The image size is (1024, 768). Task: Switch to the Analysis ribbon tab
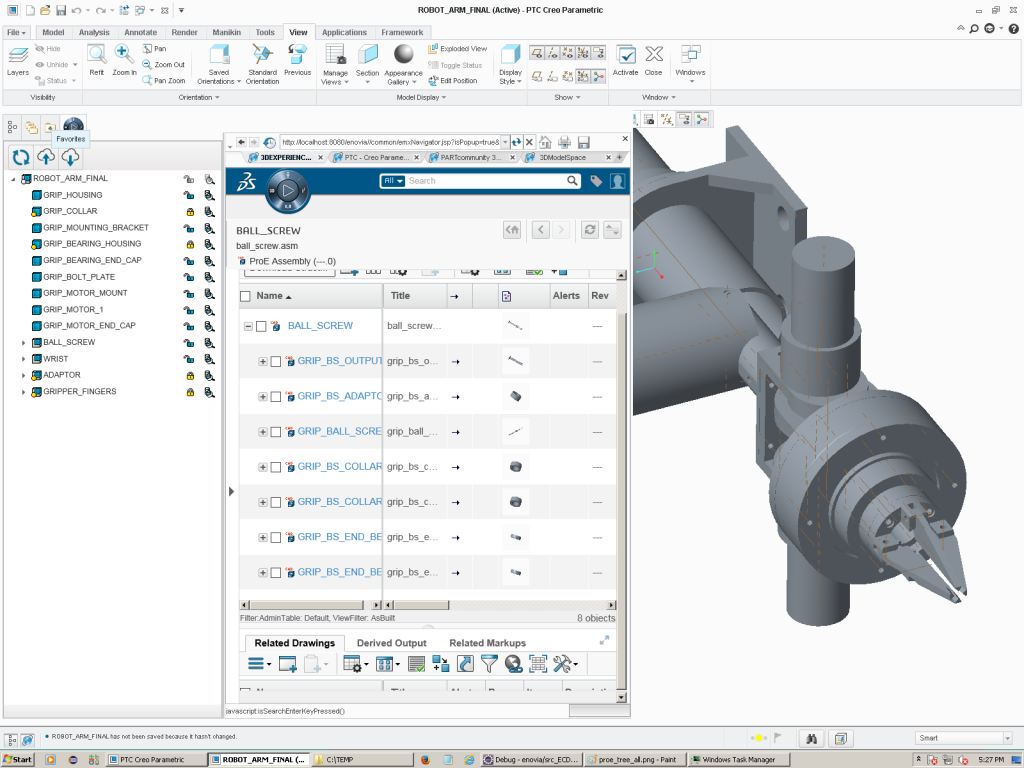click(94, 32)
